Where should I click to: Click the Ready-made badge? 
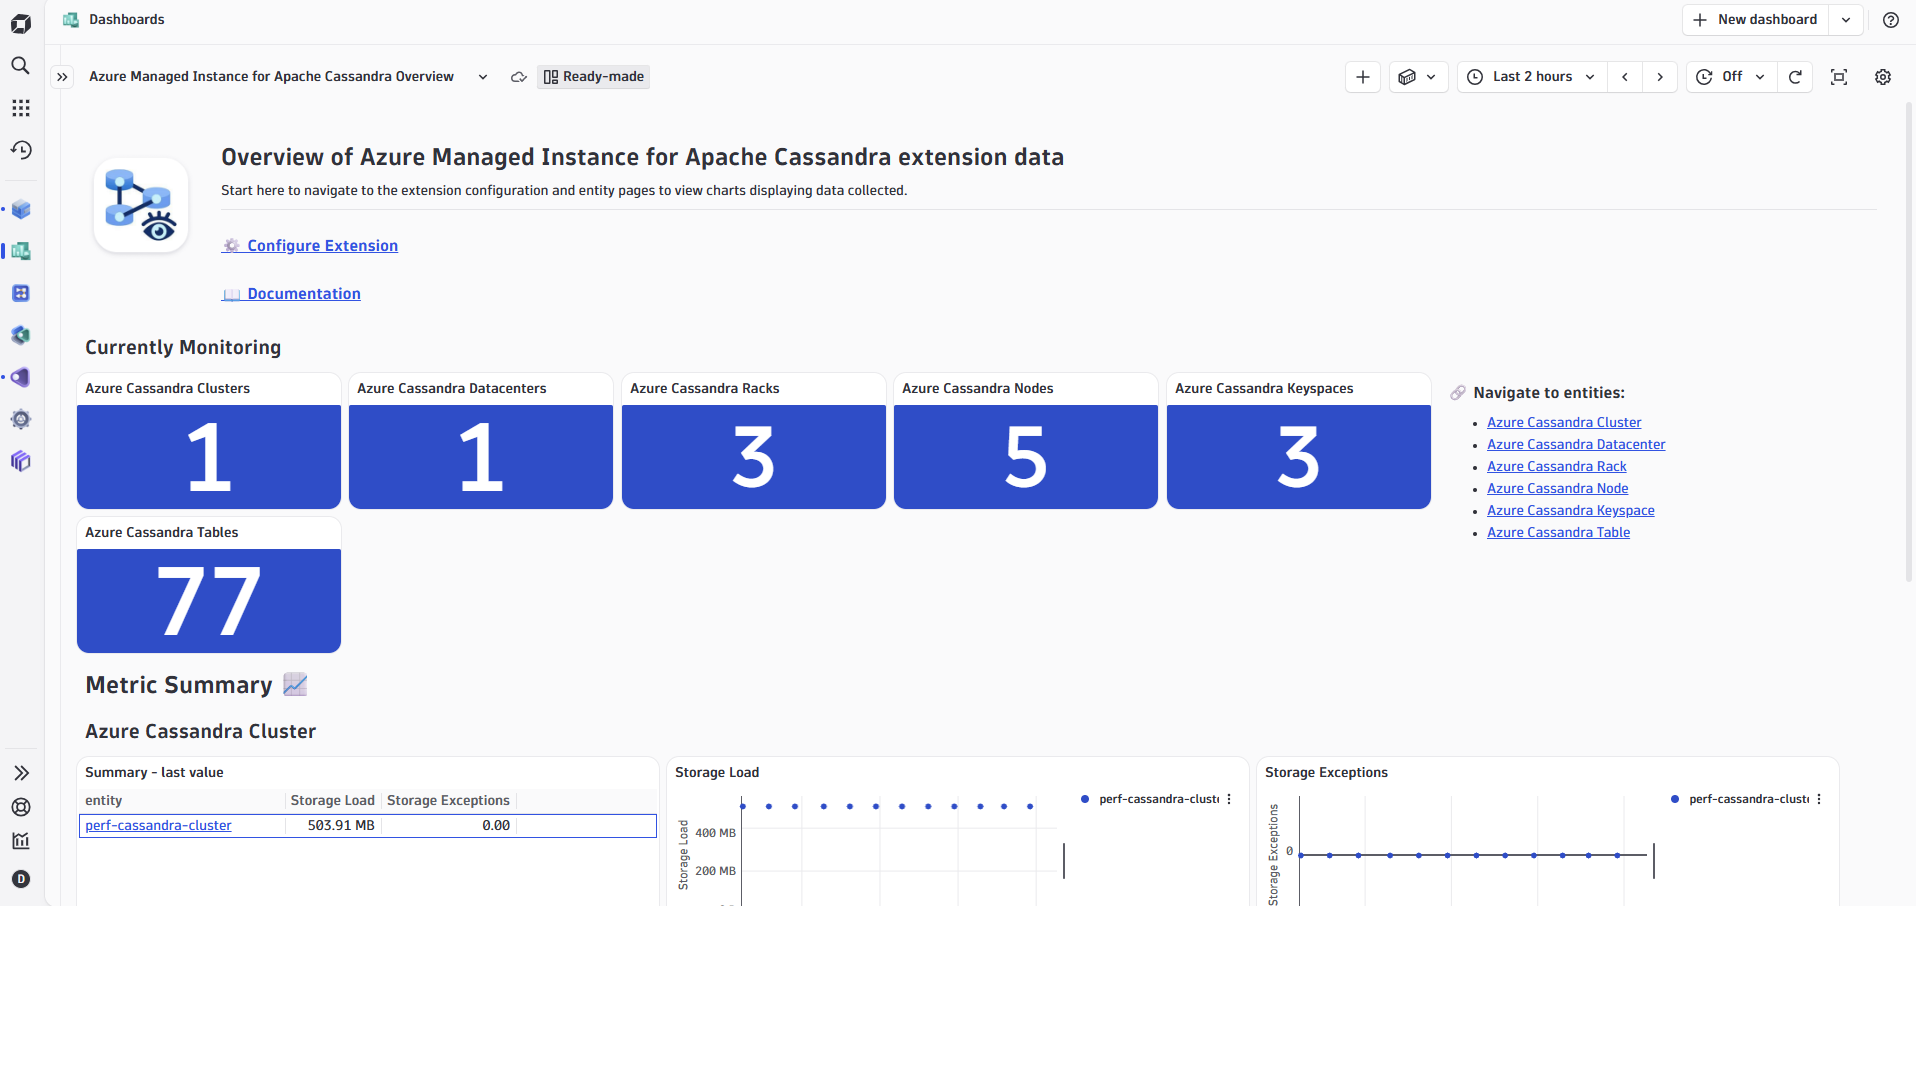[x=594, y=77]
